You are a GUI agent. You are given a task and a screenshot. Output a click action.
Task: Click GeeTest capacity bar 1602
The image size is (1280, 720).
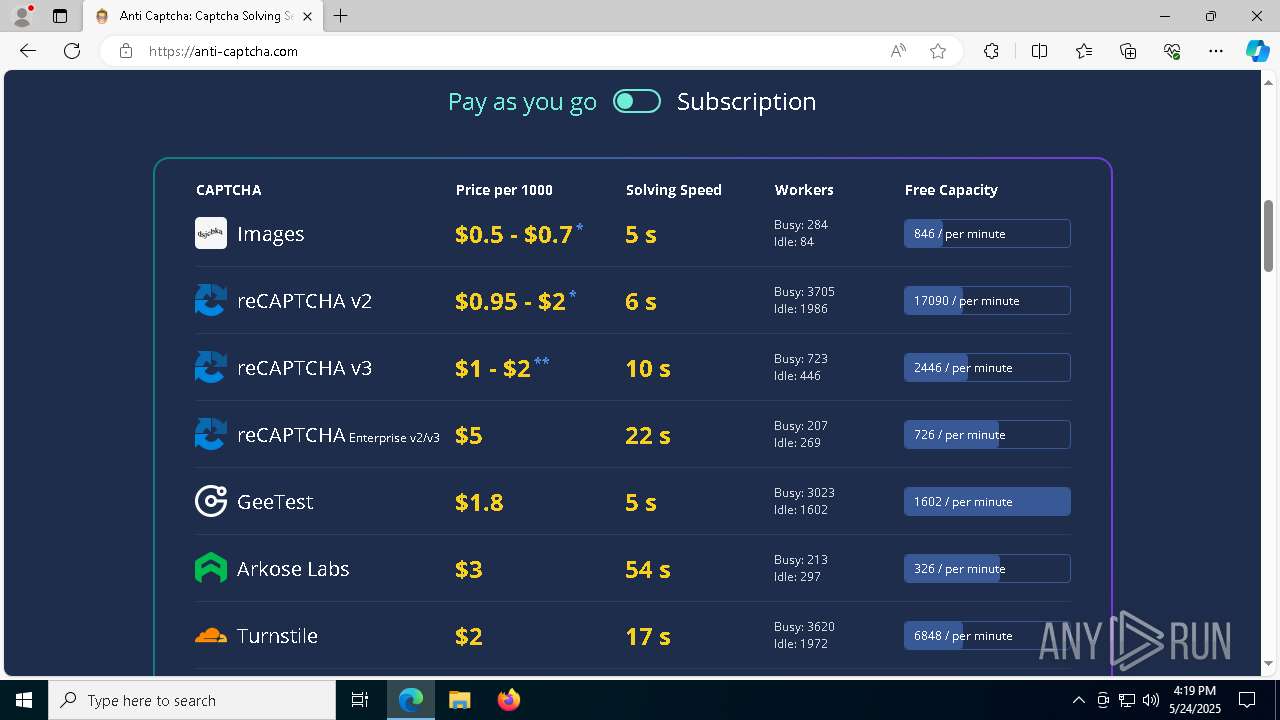987,501
